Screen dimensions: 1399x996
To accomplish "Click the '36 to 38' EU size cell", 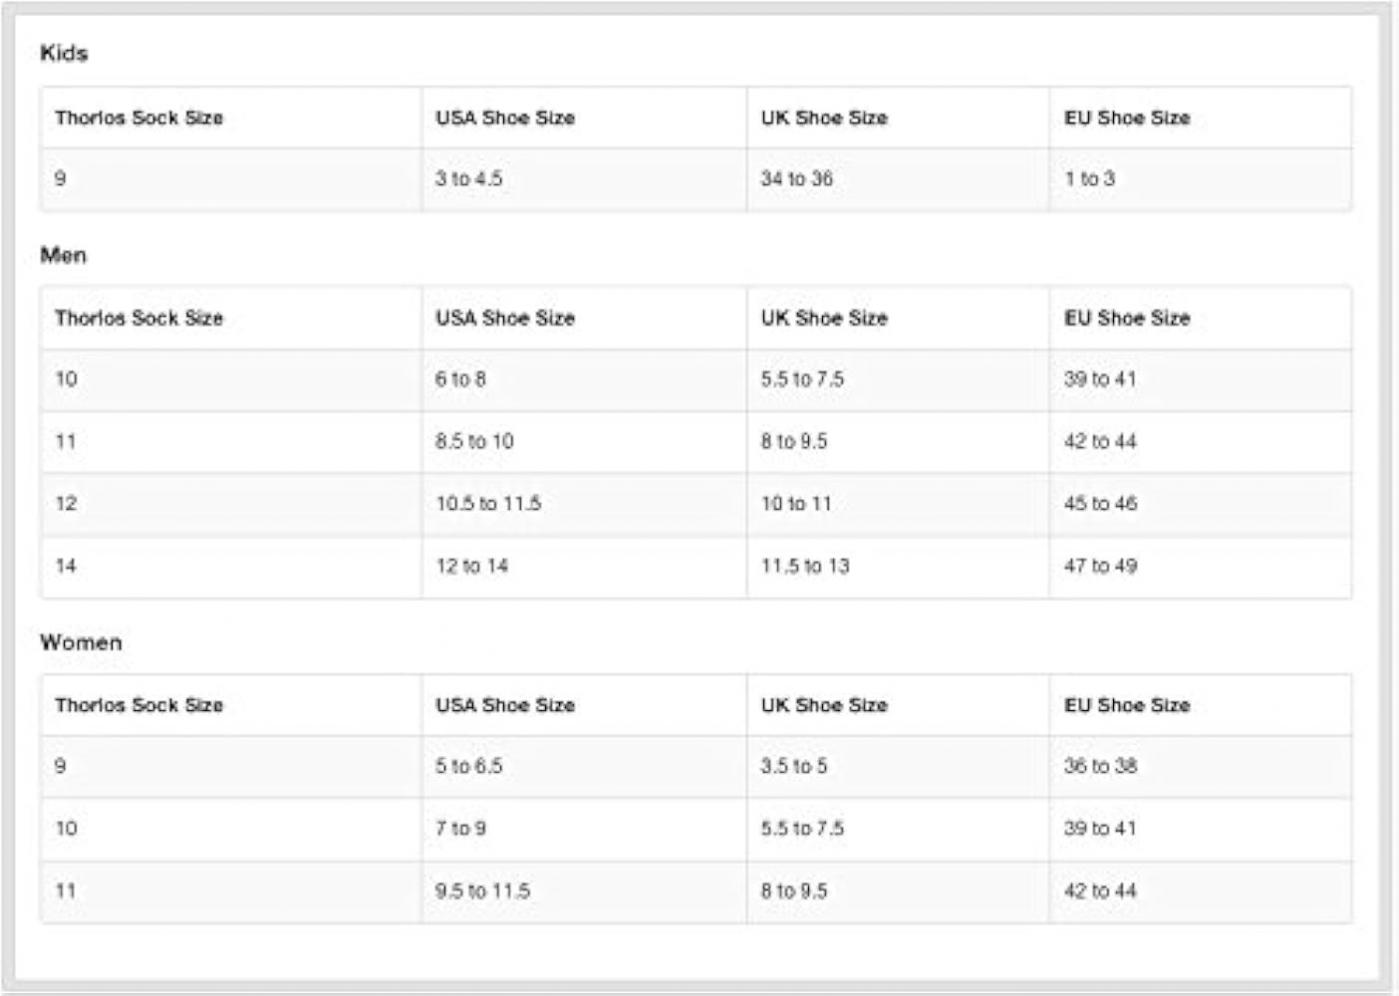I will [x=1100, y=766].
